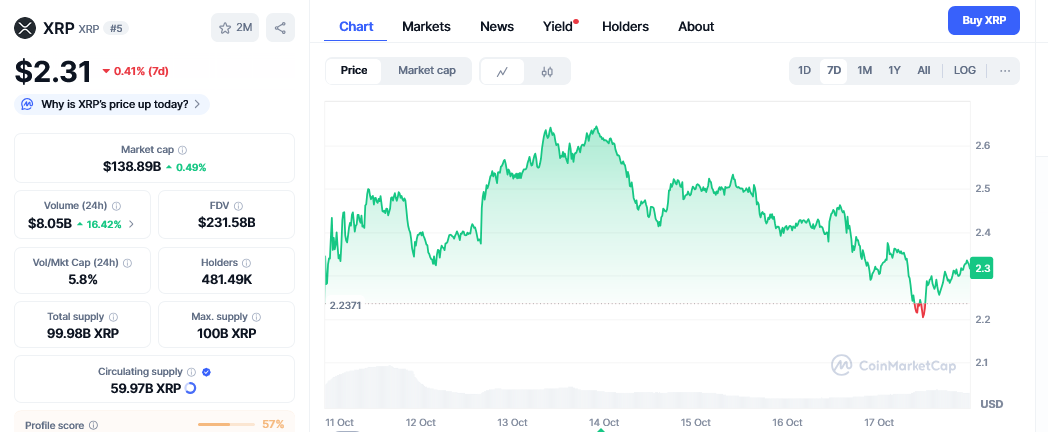Open the Holders tab

point(625,26)
